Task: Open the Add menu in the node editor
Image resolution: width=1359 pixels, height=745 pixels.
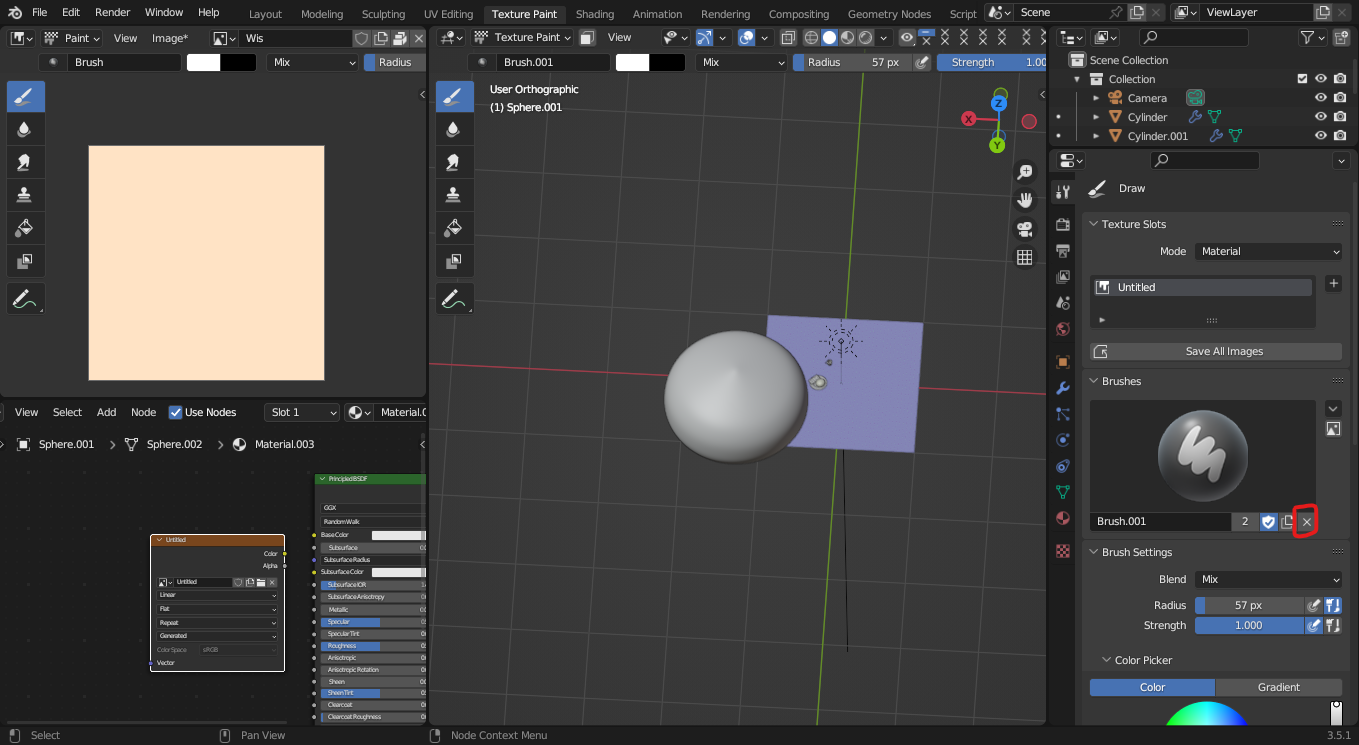Action: click(107, 412)
